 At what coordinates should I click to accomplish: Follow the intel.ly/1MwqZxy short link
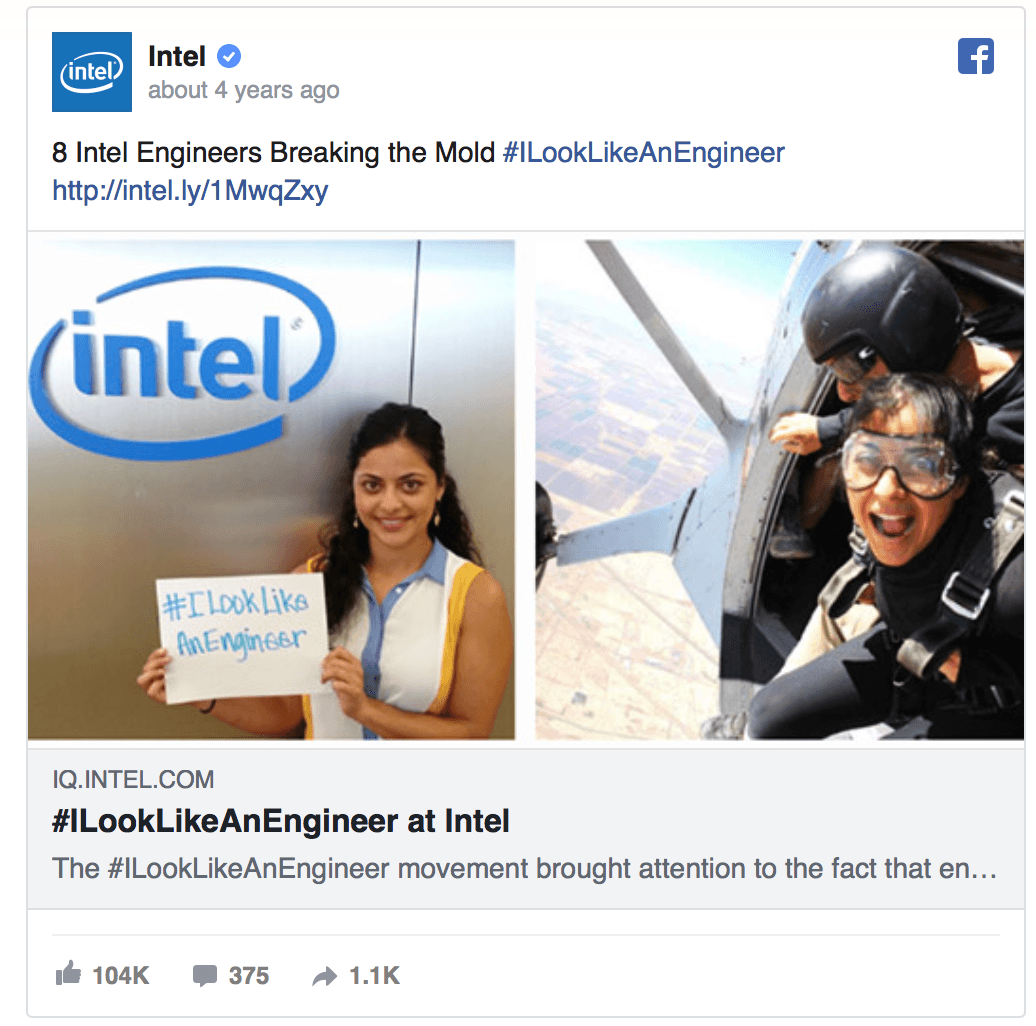190,191
